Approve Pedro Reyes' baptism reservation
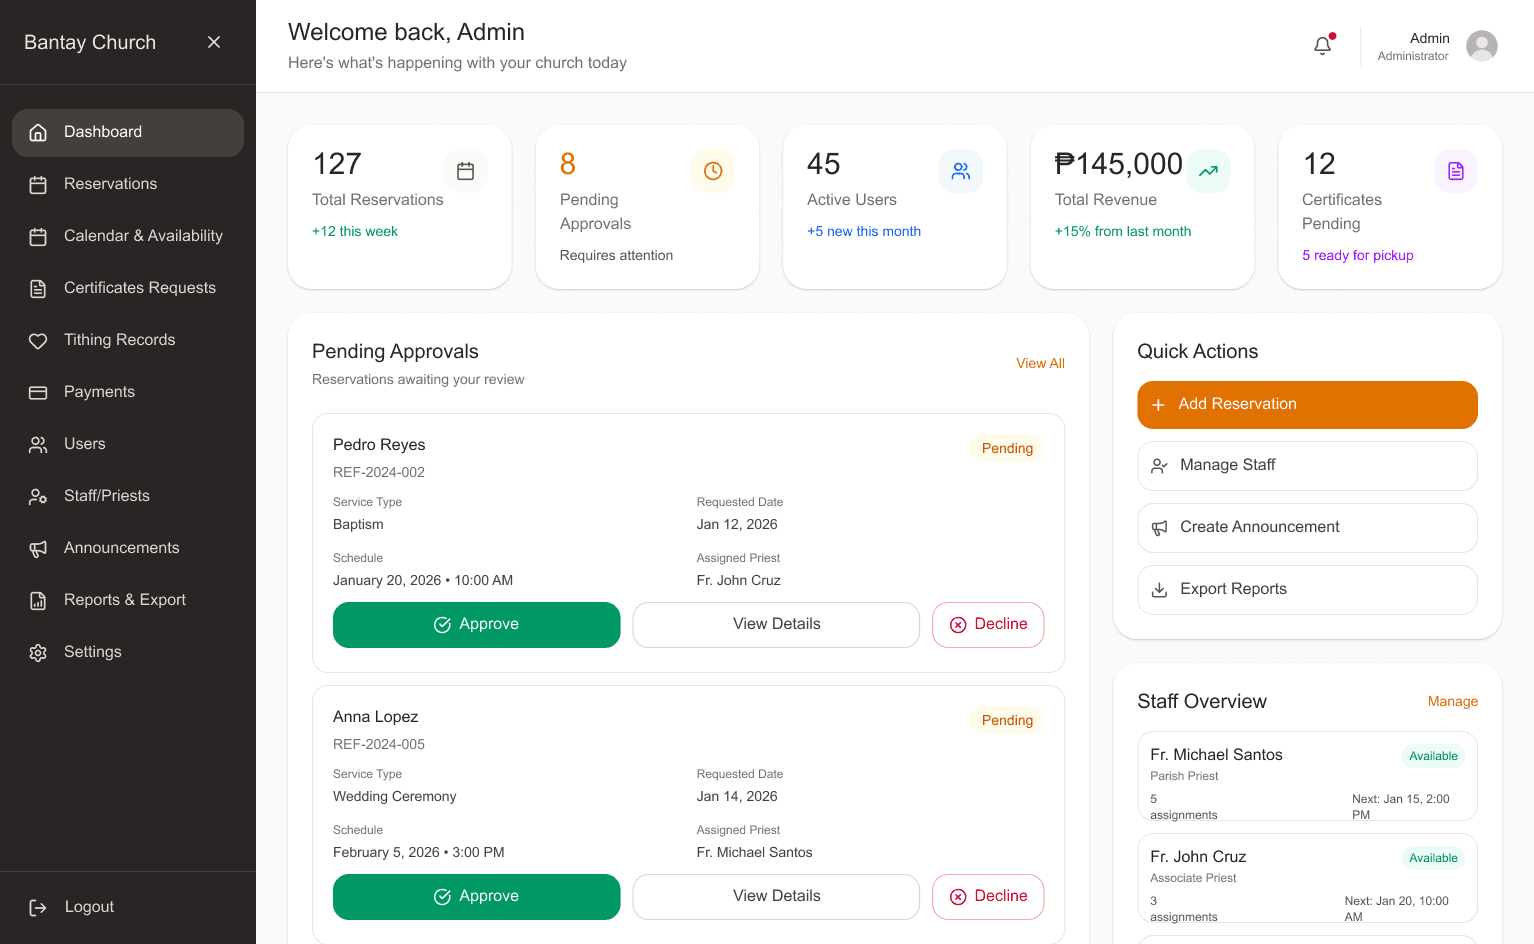 pos(476,625)
